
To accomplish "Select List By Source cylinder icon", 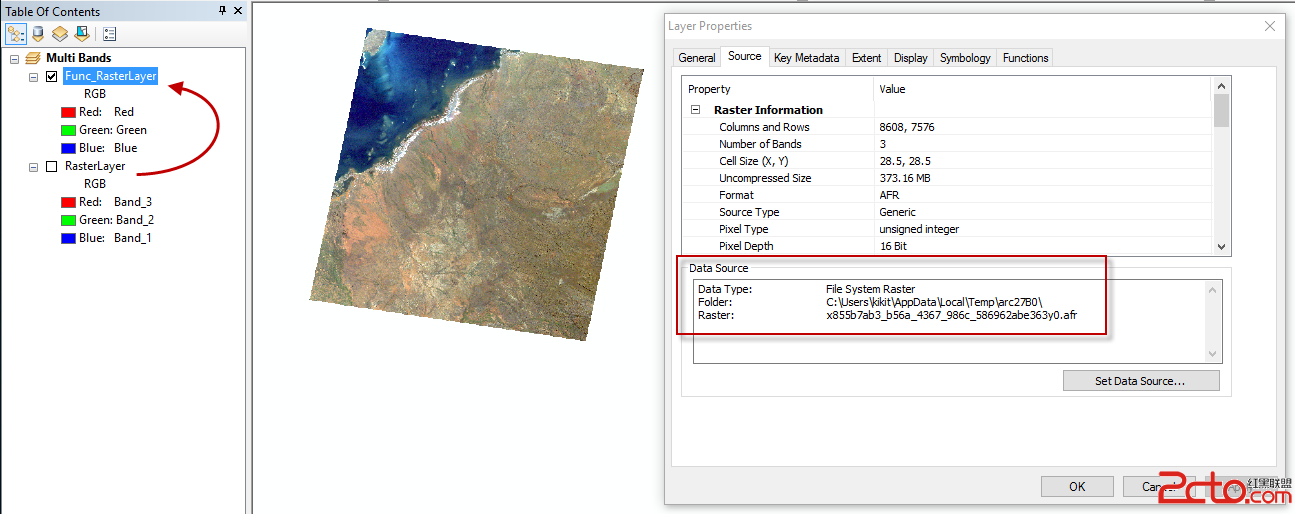I will pyautogui.click(x=38, y=33).
